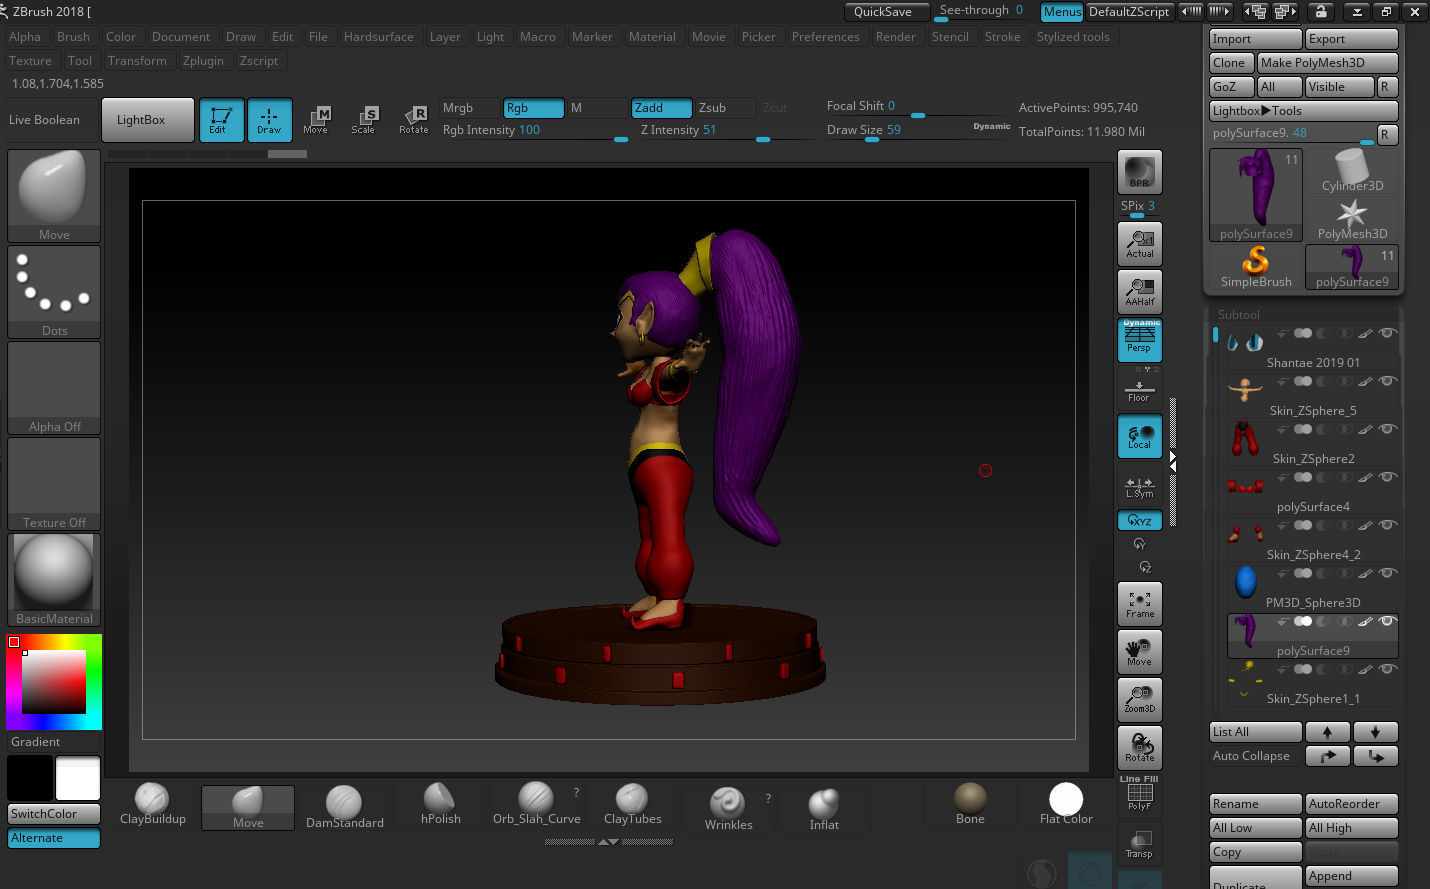Screen dimensions: 1430x889
Task: Open the BasicMaterial material picker
Action: point(54,580)
